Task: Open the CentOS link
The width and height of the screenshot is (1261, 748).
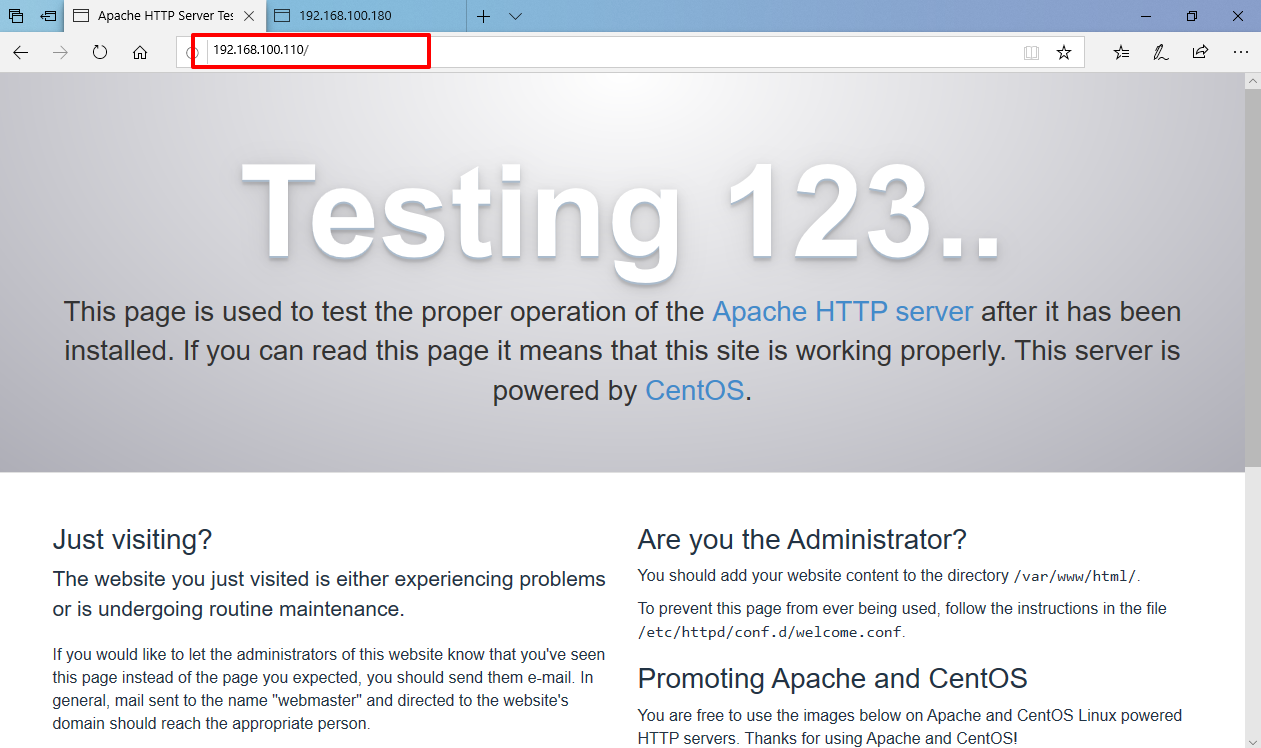Action: point(695,390)
